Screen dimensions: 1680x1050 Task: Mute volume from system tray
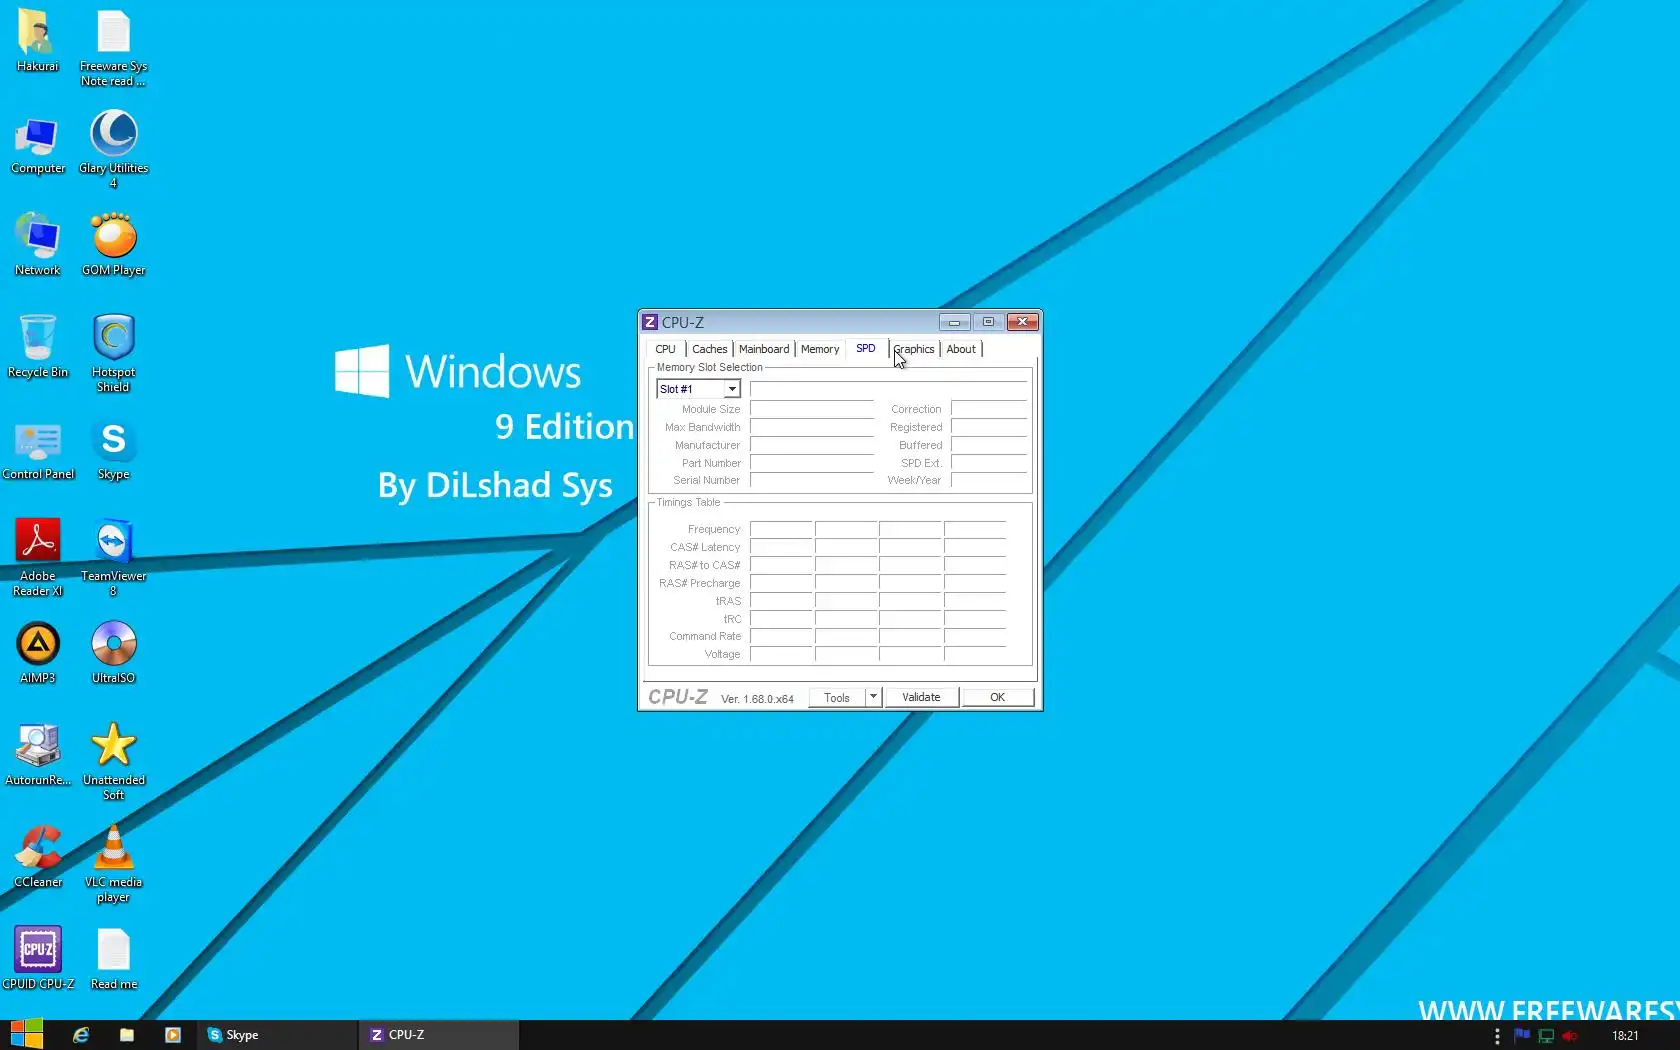pyautogui.click(x=1570, y=1035)
